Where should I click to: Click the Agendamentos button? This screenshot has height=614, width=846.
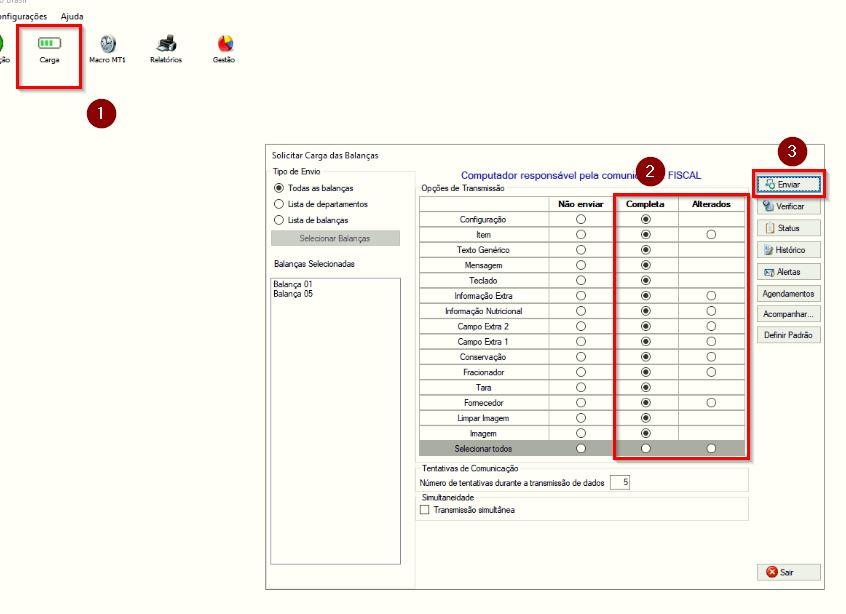789,294
